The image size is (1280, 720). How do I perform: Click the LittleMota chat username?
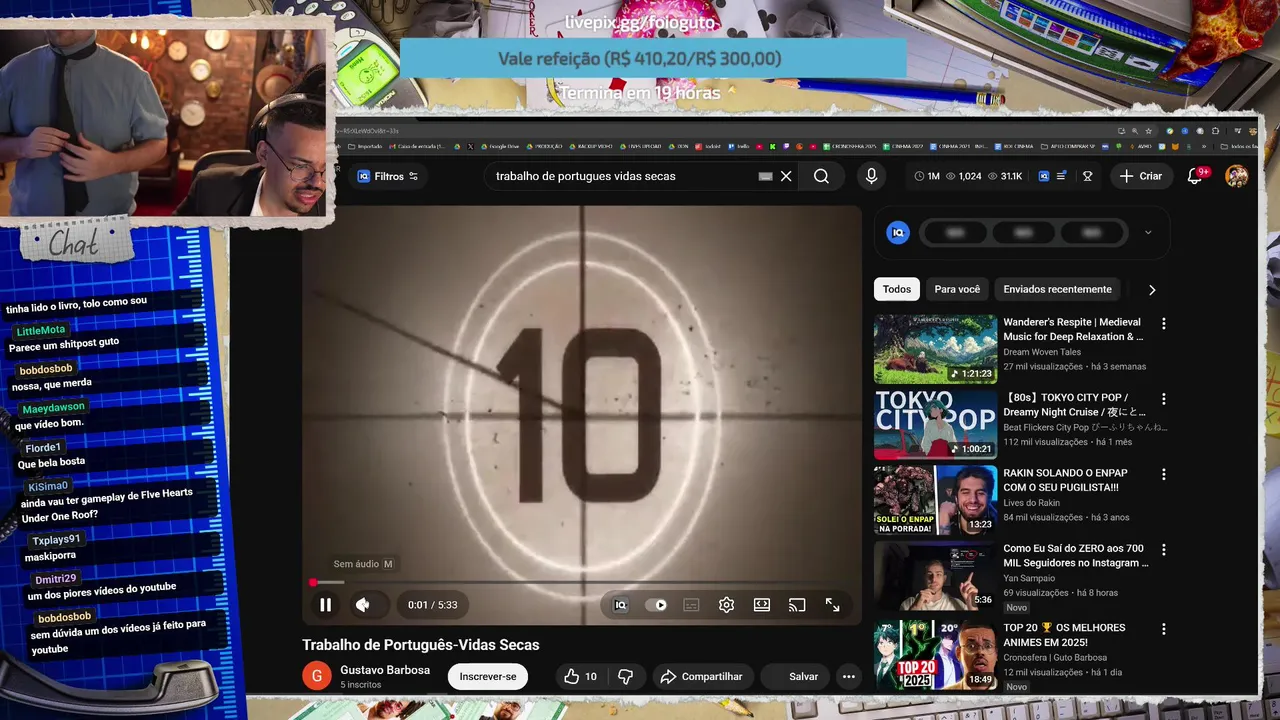click(x=41, y=331)
